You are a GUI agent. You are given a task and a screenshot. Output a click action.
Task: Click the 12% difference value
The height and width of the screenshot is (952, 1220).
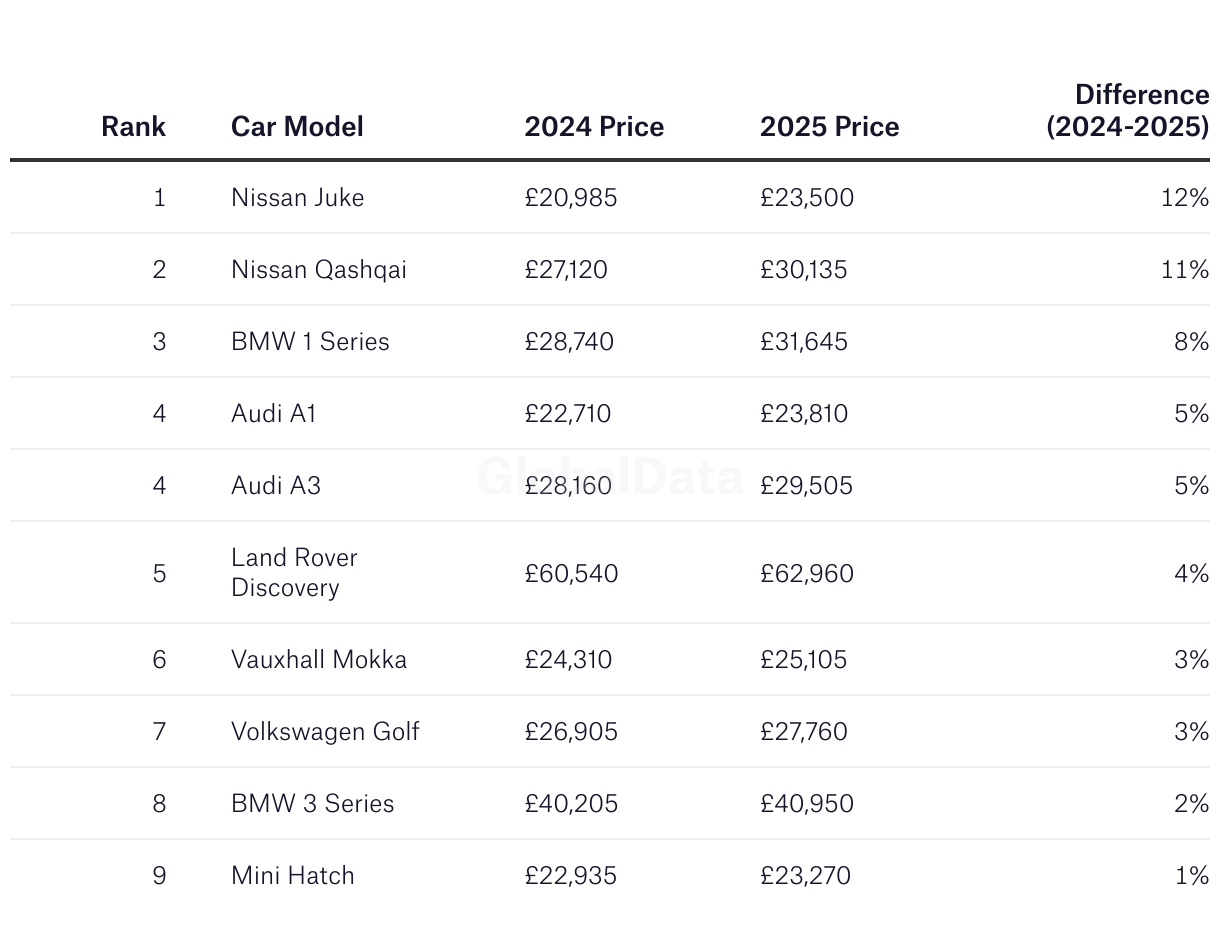[x=1185, y=198]
